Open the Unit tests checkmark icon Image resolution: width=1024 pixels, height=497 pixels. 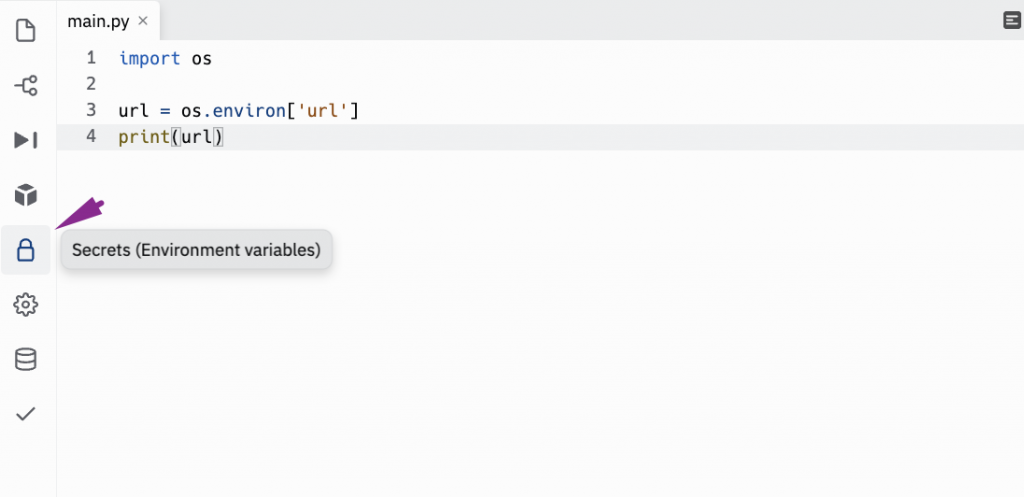(26, 413)
